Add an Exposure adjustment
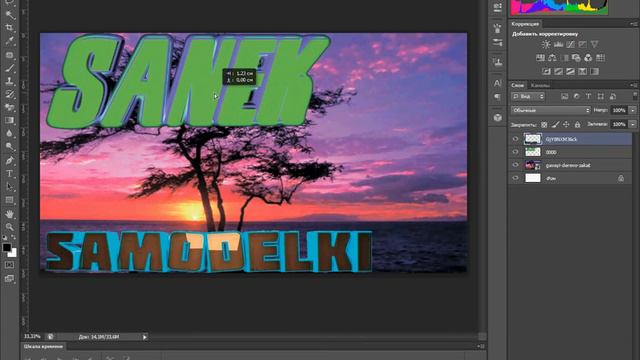This screenshot has height=360, width=640. pos(582,44)
